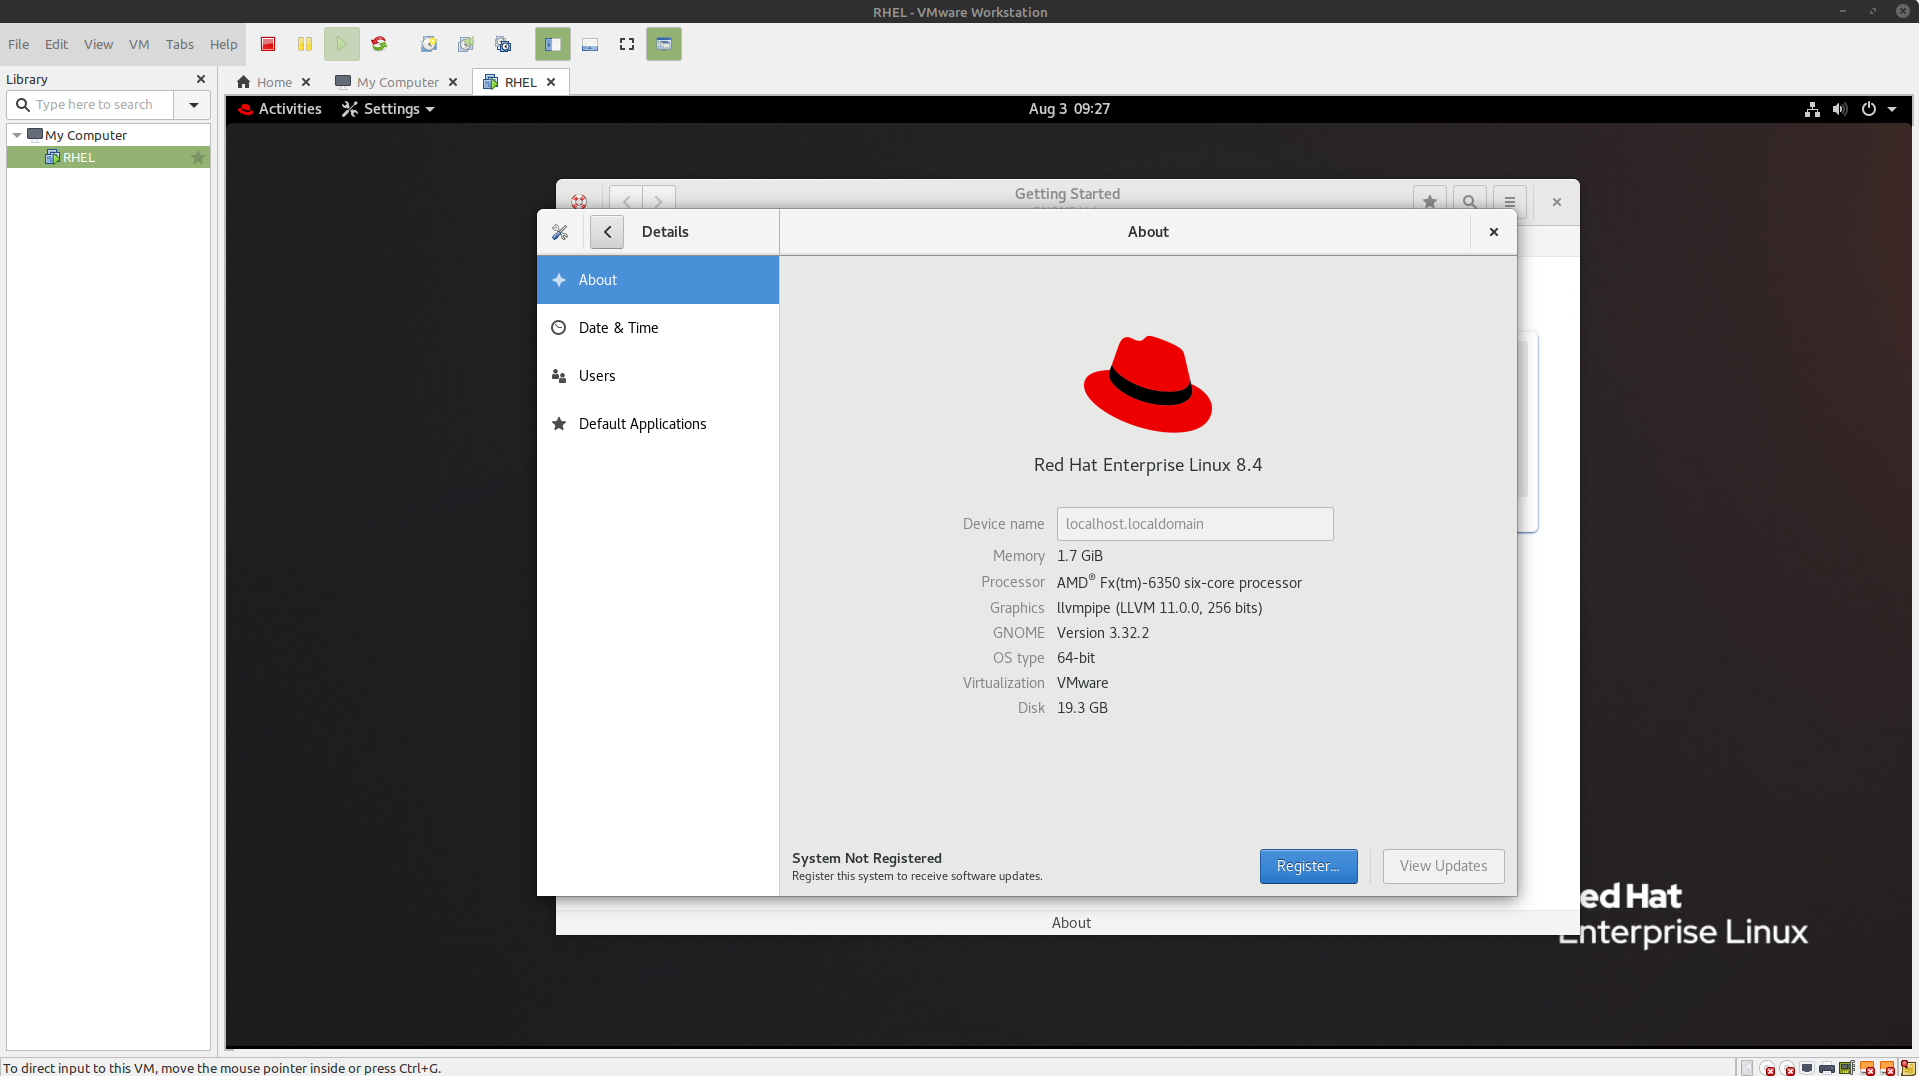This screenshot has width=1919, height=1076.
Task: Open the hamburger menu in Getting Started window
Action: click(1510, 201)
